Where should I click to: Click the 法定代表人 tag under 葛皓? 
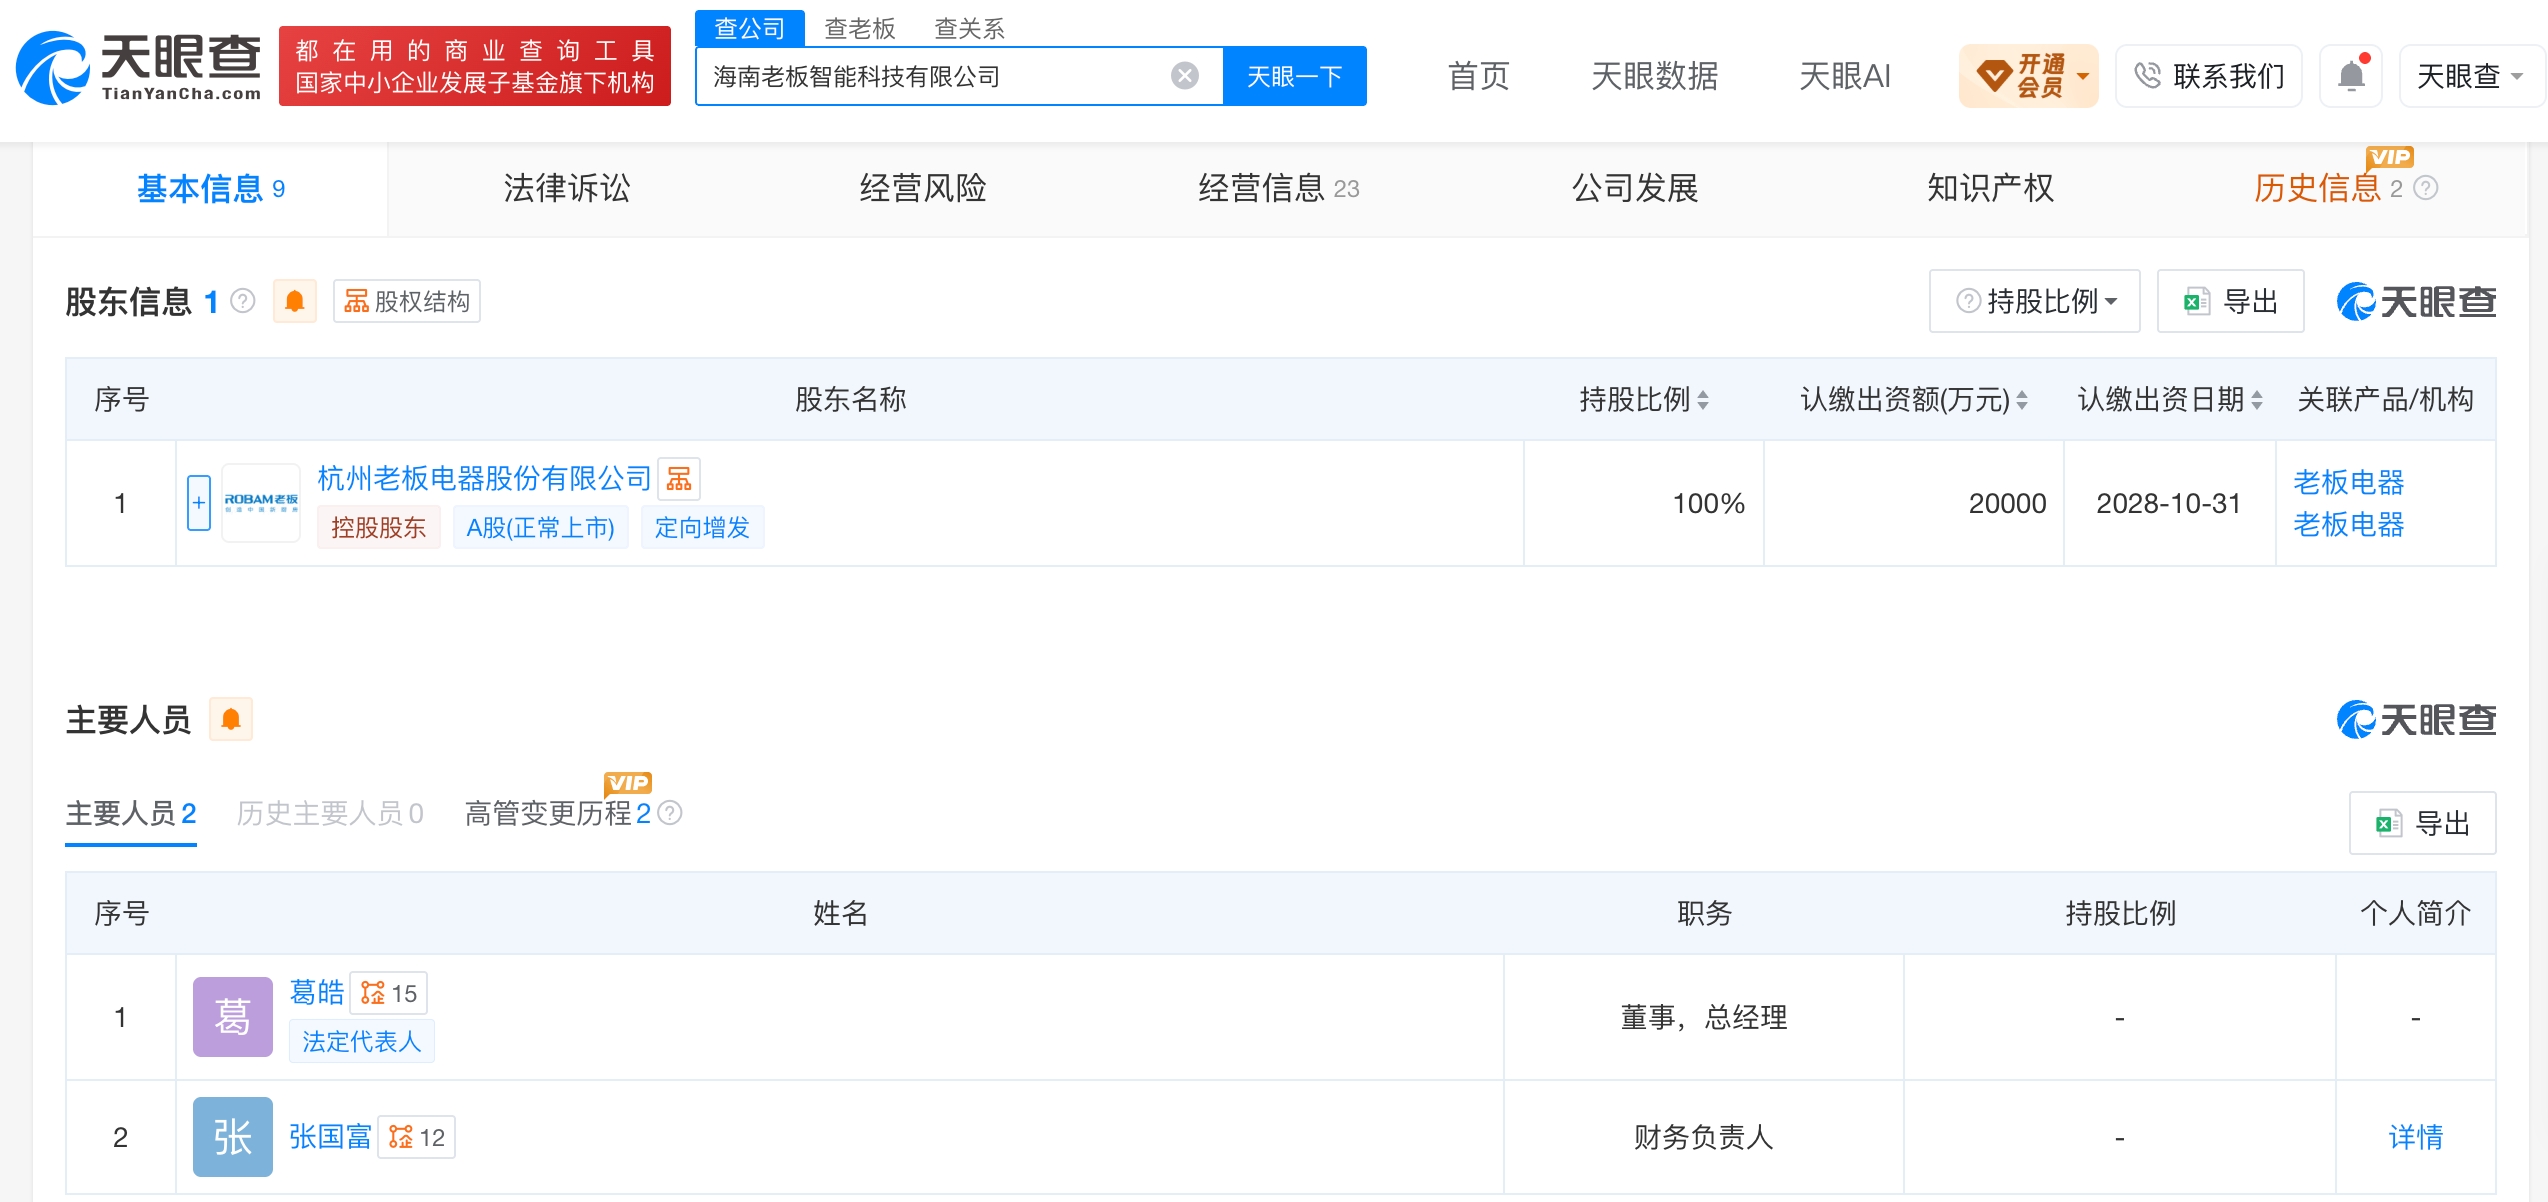(x=362, y=1041)
